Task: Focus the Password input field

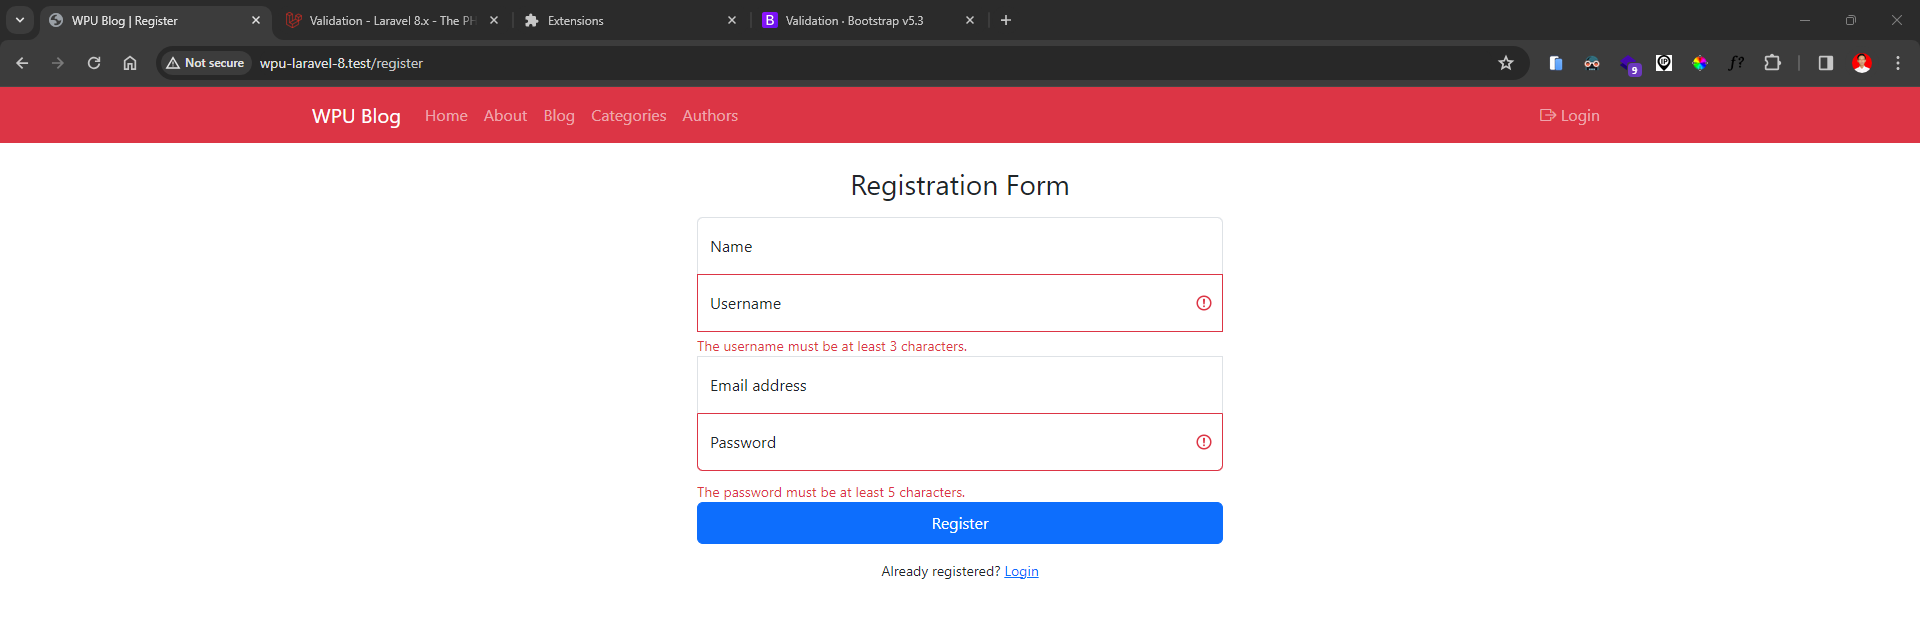Action: coord(960,442)
